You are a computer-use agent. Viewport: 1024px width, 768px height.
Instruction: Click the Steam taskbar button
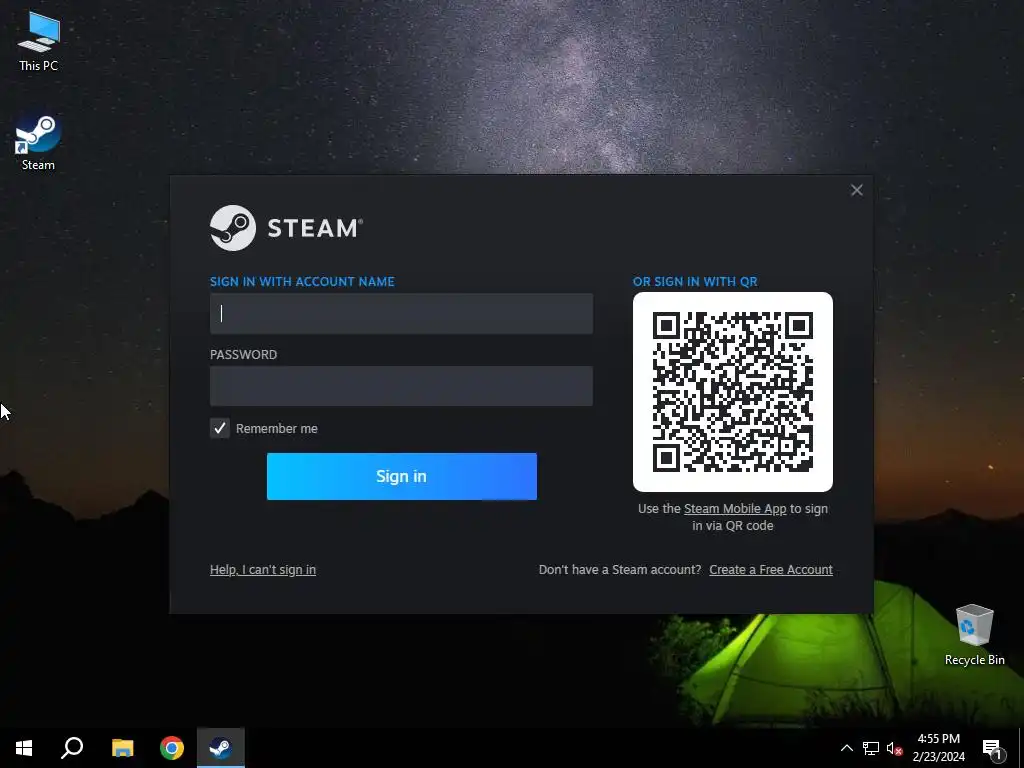[221, 748]
